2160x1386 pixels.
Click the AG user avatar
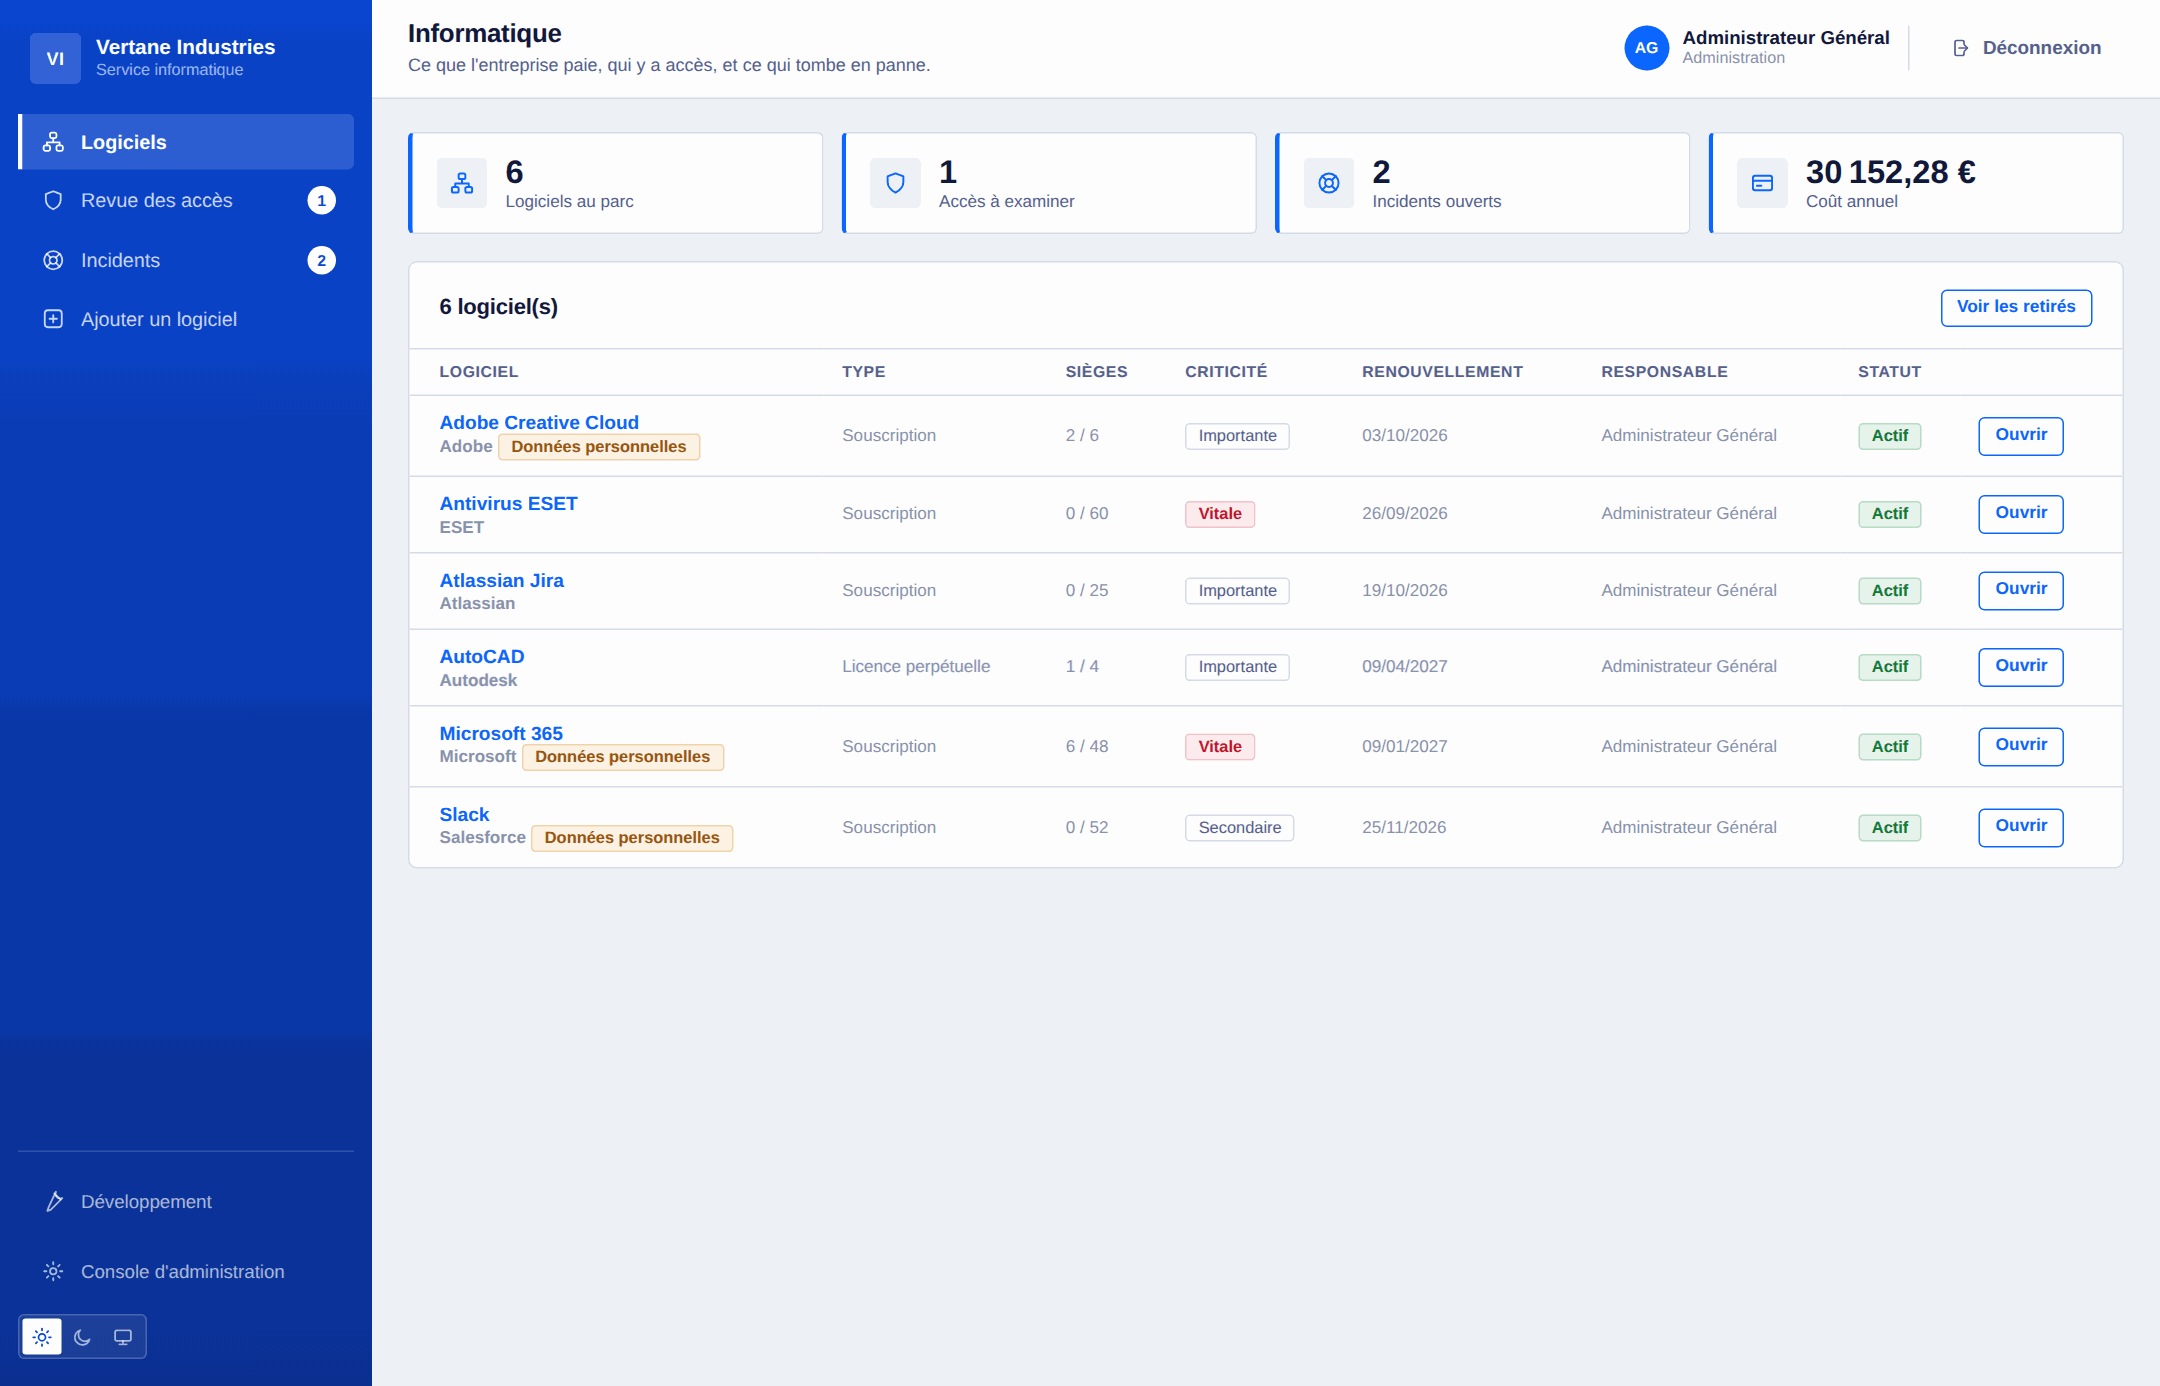pyautogui.click(x=1646, y=48)
